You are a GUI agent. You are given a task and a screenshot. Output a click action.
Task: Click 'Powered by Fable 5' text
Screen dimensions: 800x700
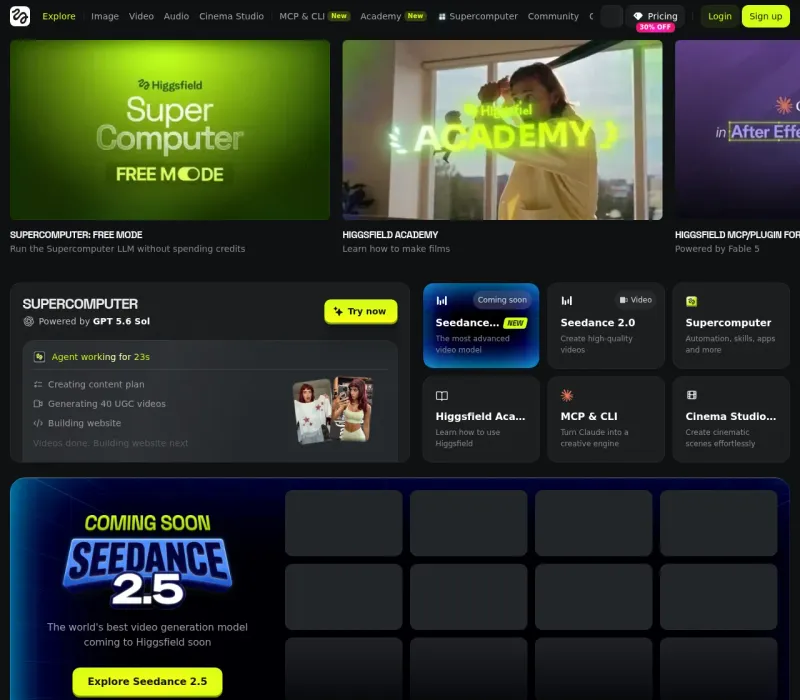717,248
